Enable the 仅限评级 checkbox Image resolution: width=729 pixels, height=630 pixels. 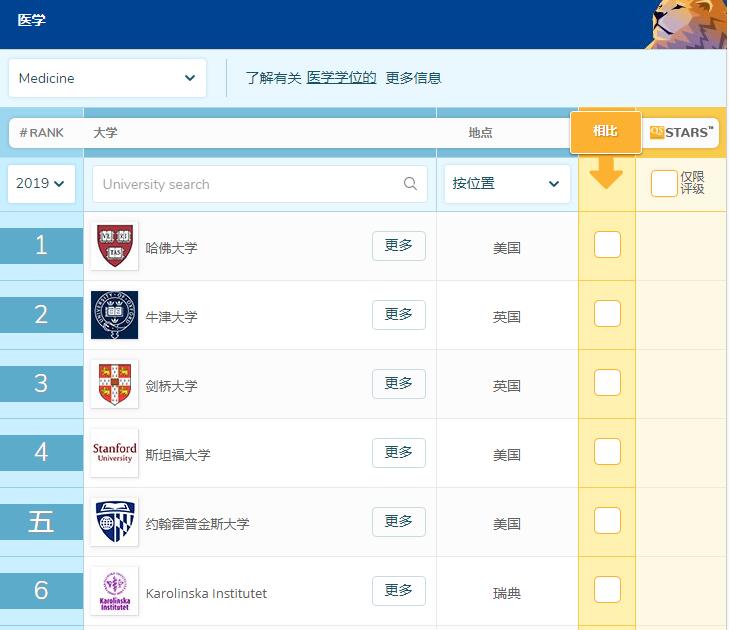pos(663,183)
